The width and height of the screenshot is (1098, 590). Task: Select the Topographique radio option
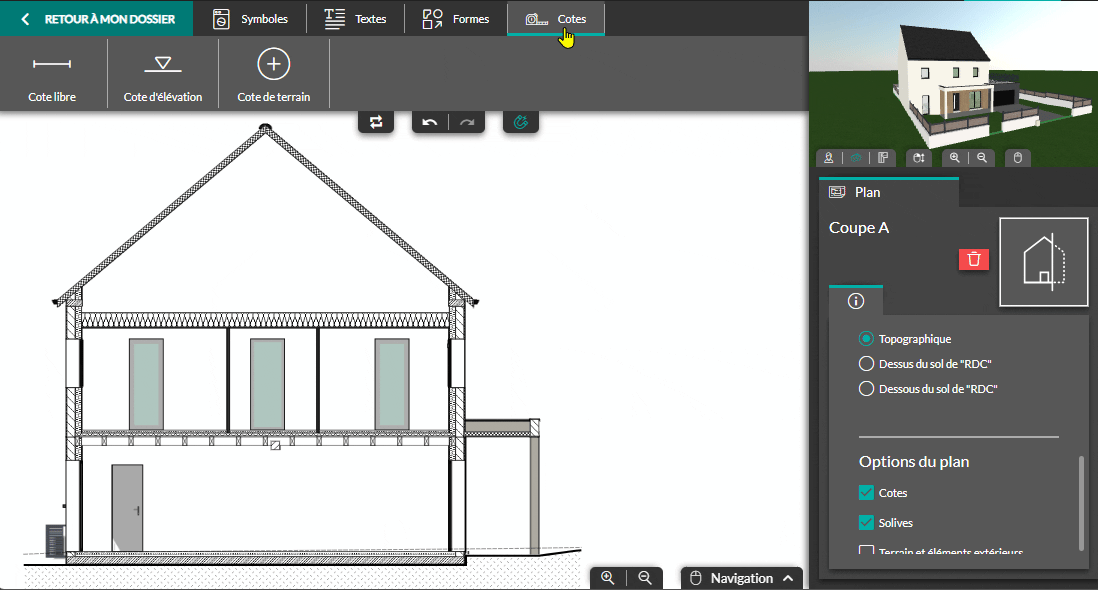coord(867,339)
